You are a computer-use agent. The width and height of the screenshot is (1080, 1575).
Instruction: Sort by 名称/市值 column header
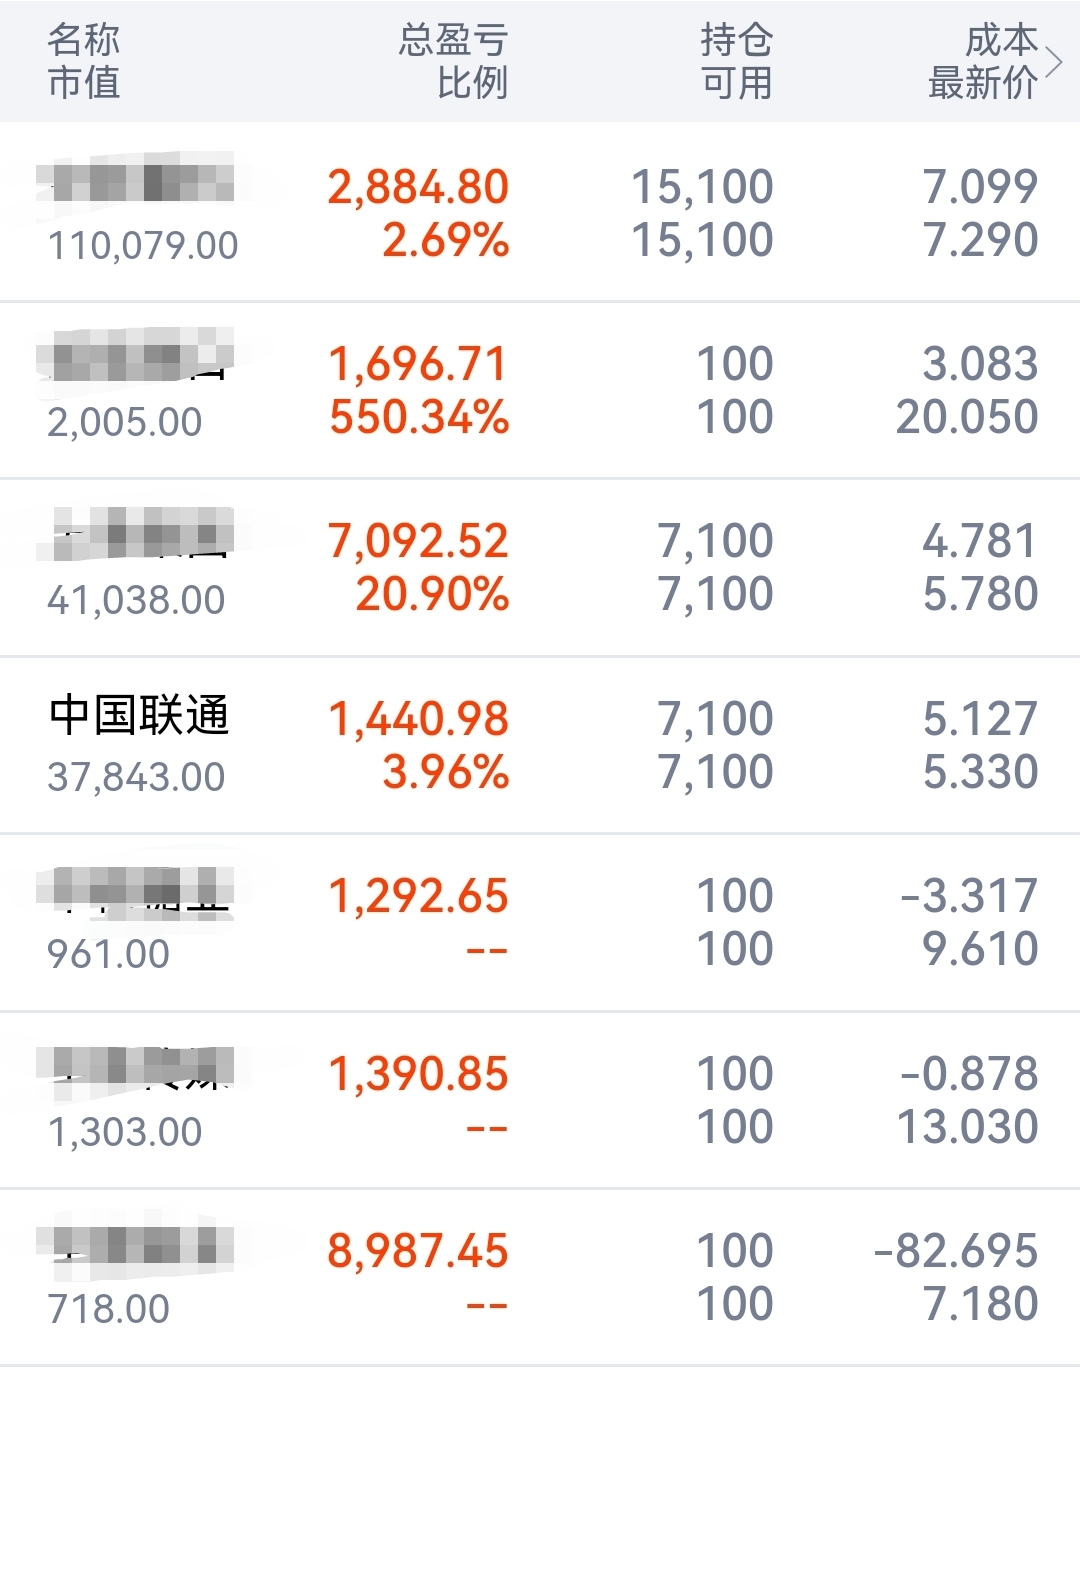(84, 61)
